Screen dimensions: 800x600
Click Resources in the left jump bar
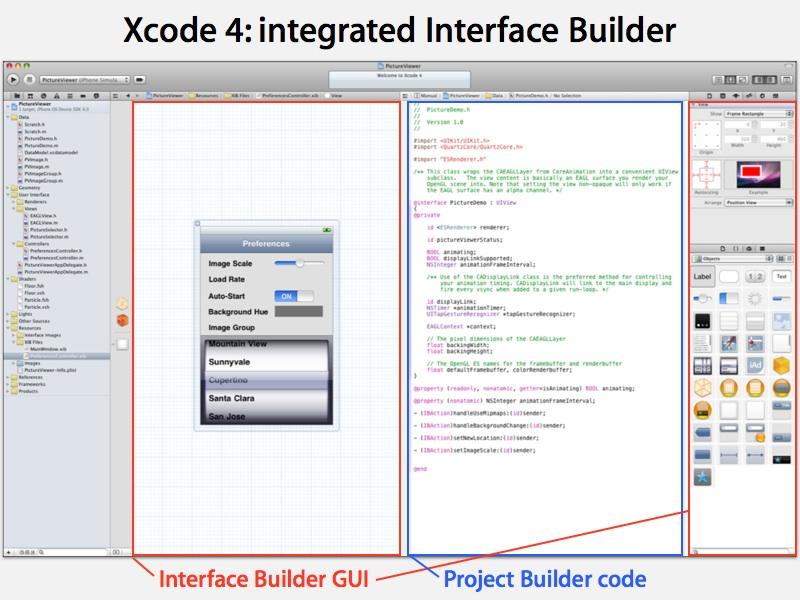[203, 96]
